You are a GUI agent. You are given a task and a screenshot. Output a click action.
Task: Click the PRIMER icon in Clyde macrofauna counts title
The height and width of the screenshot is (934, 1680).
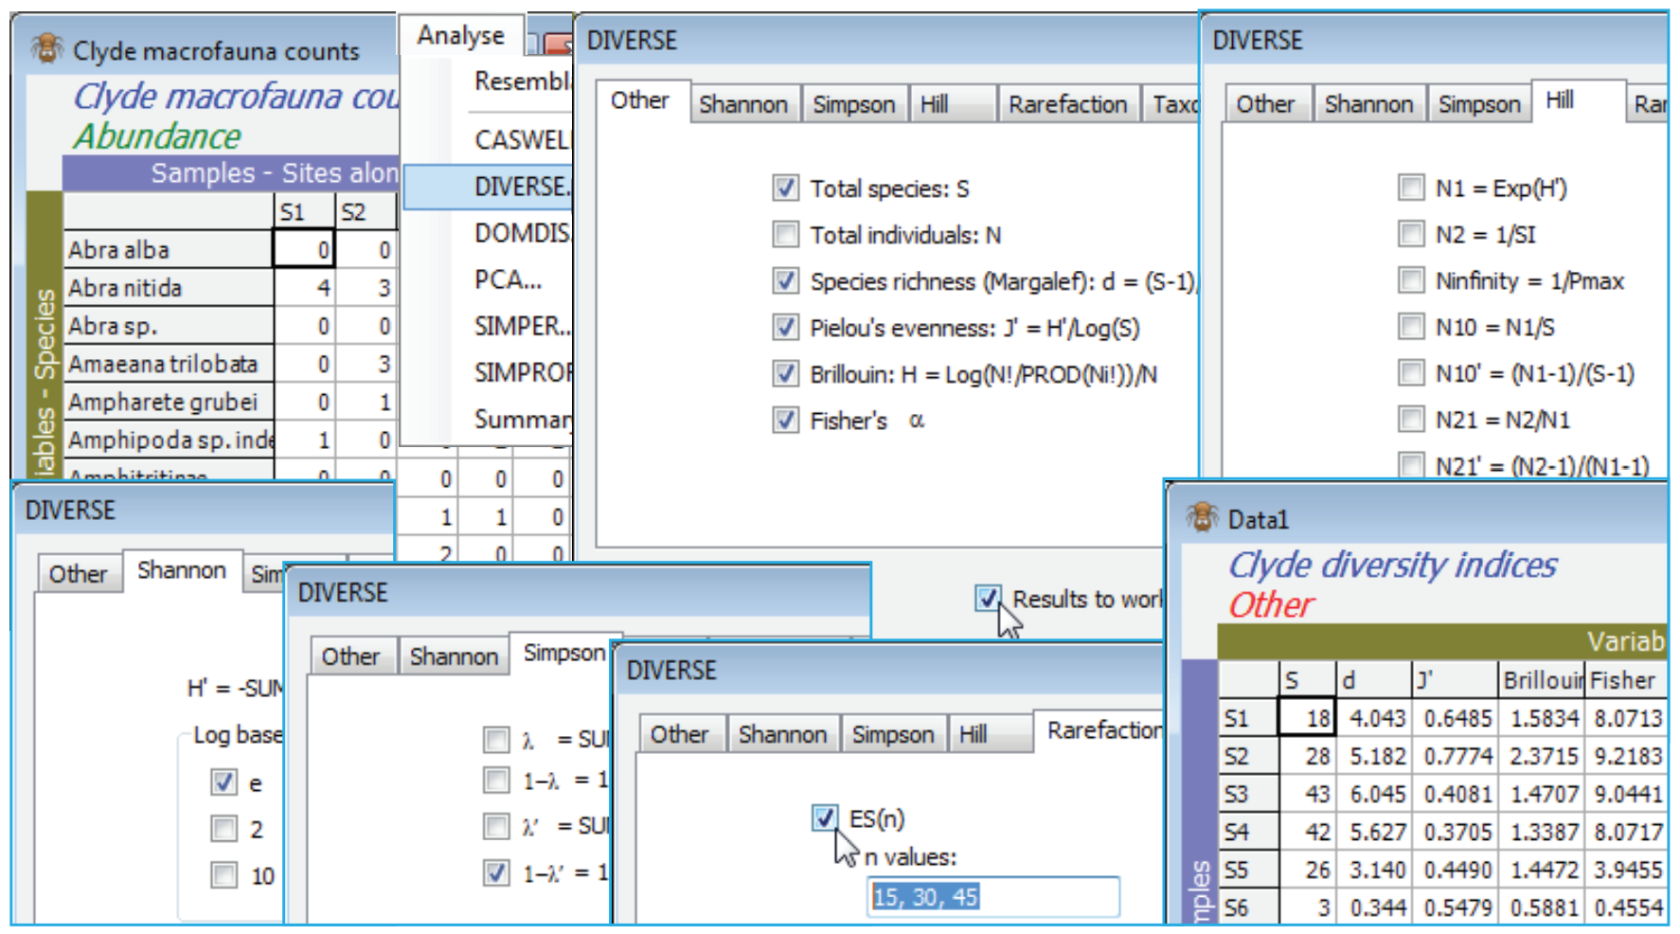[x=46, y=47]
